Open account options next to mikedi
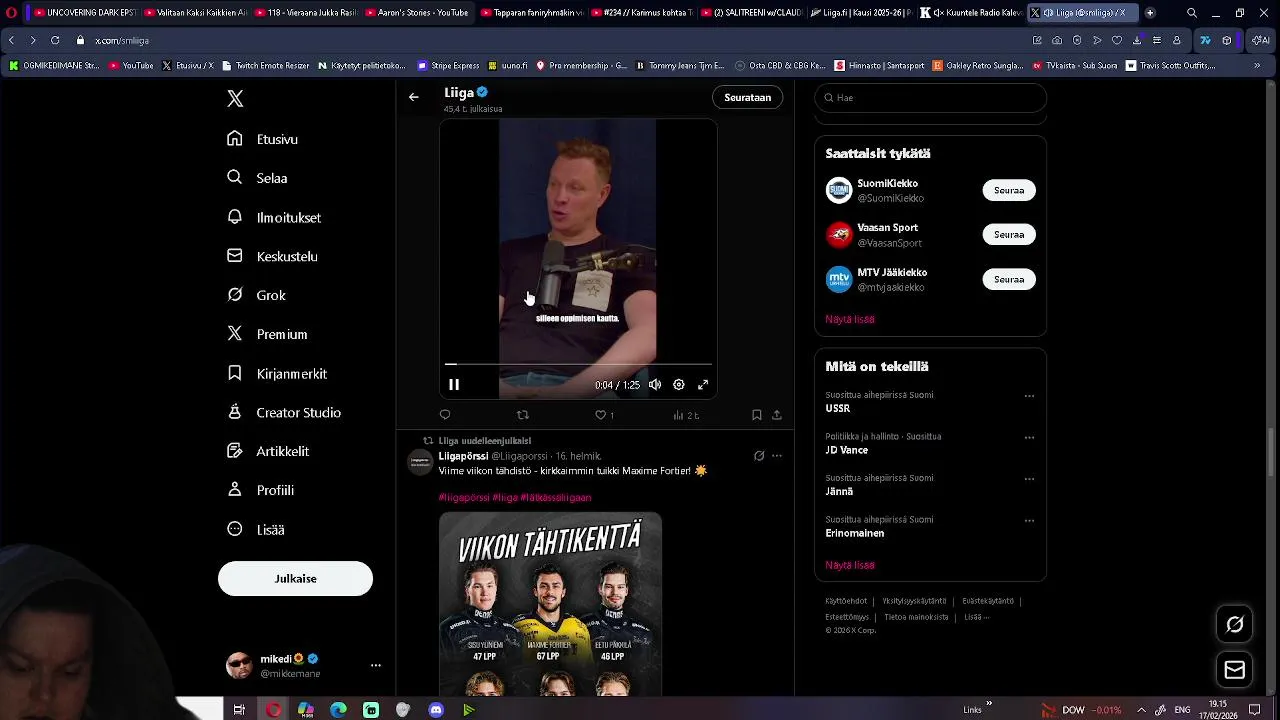This screenshot has width=1280, height=720. tap(376, 665)
